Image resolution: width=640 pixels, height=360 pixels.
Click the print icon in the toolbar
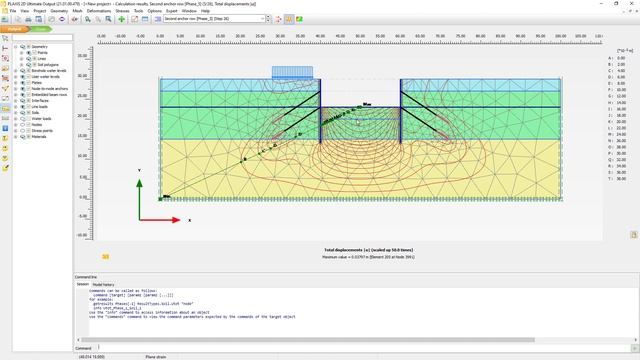tap(28, 19)
